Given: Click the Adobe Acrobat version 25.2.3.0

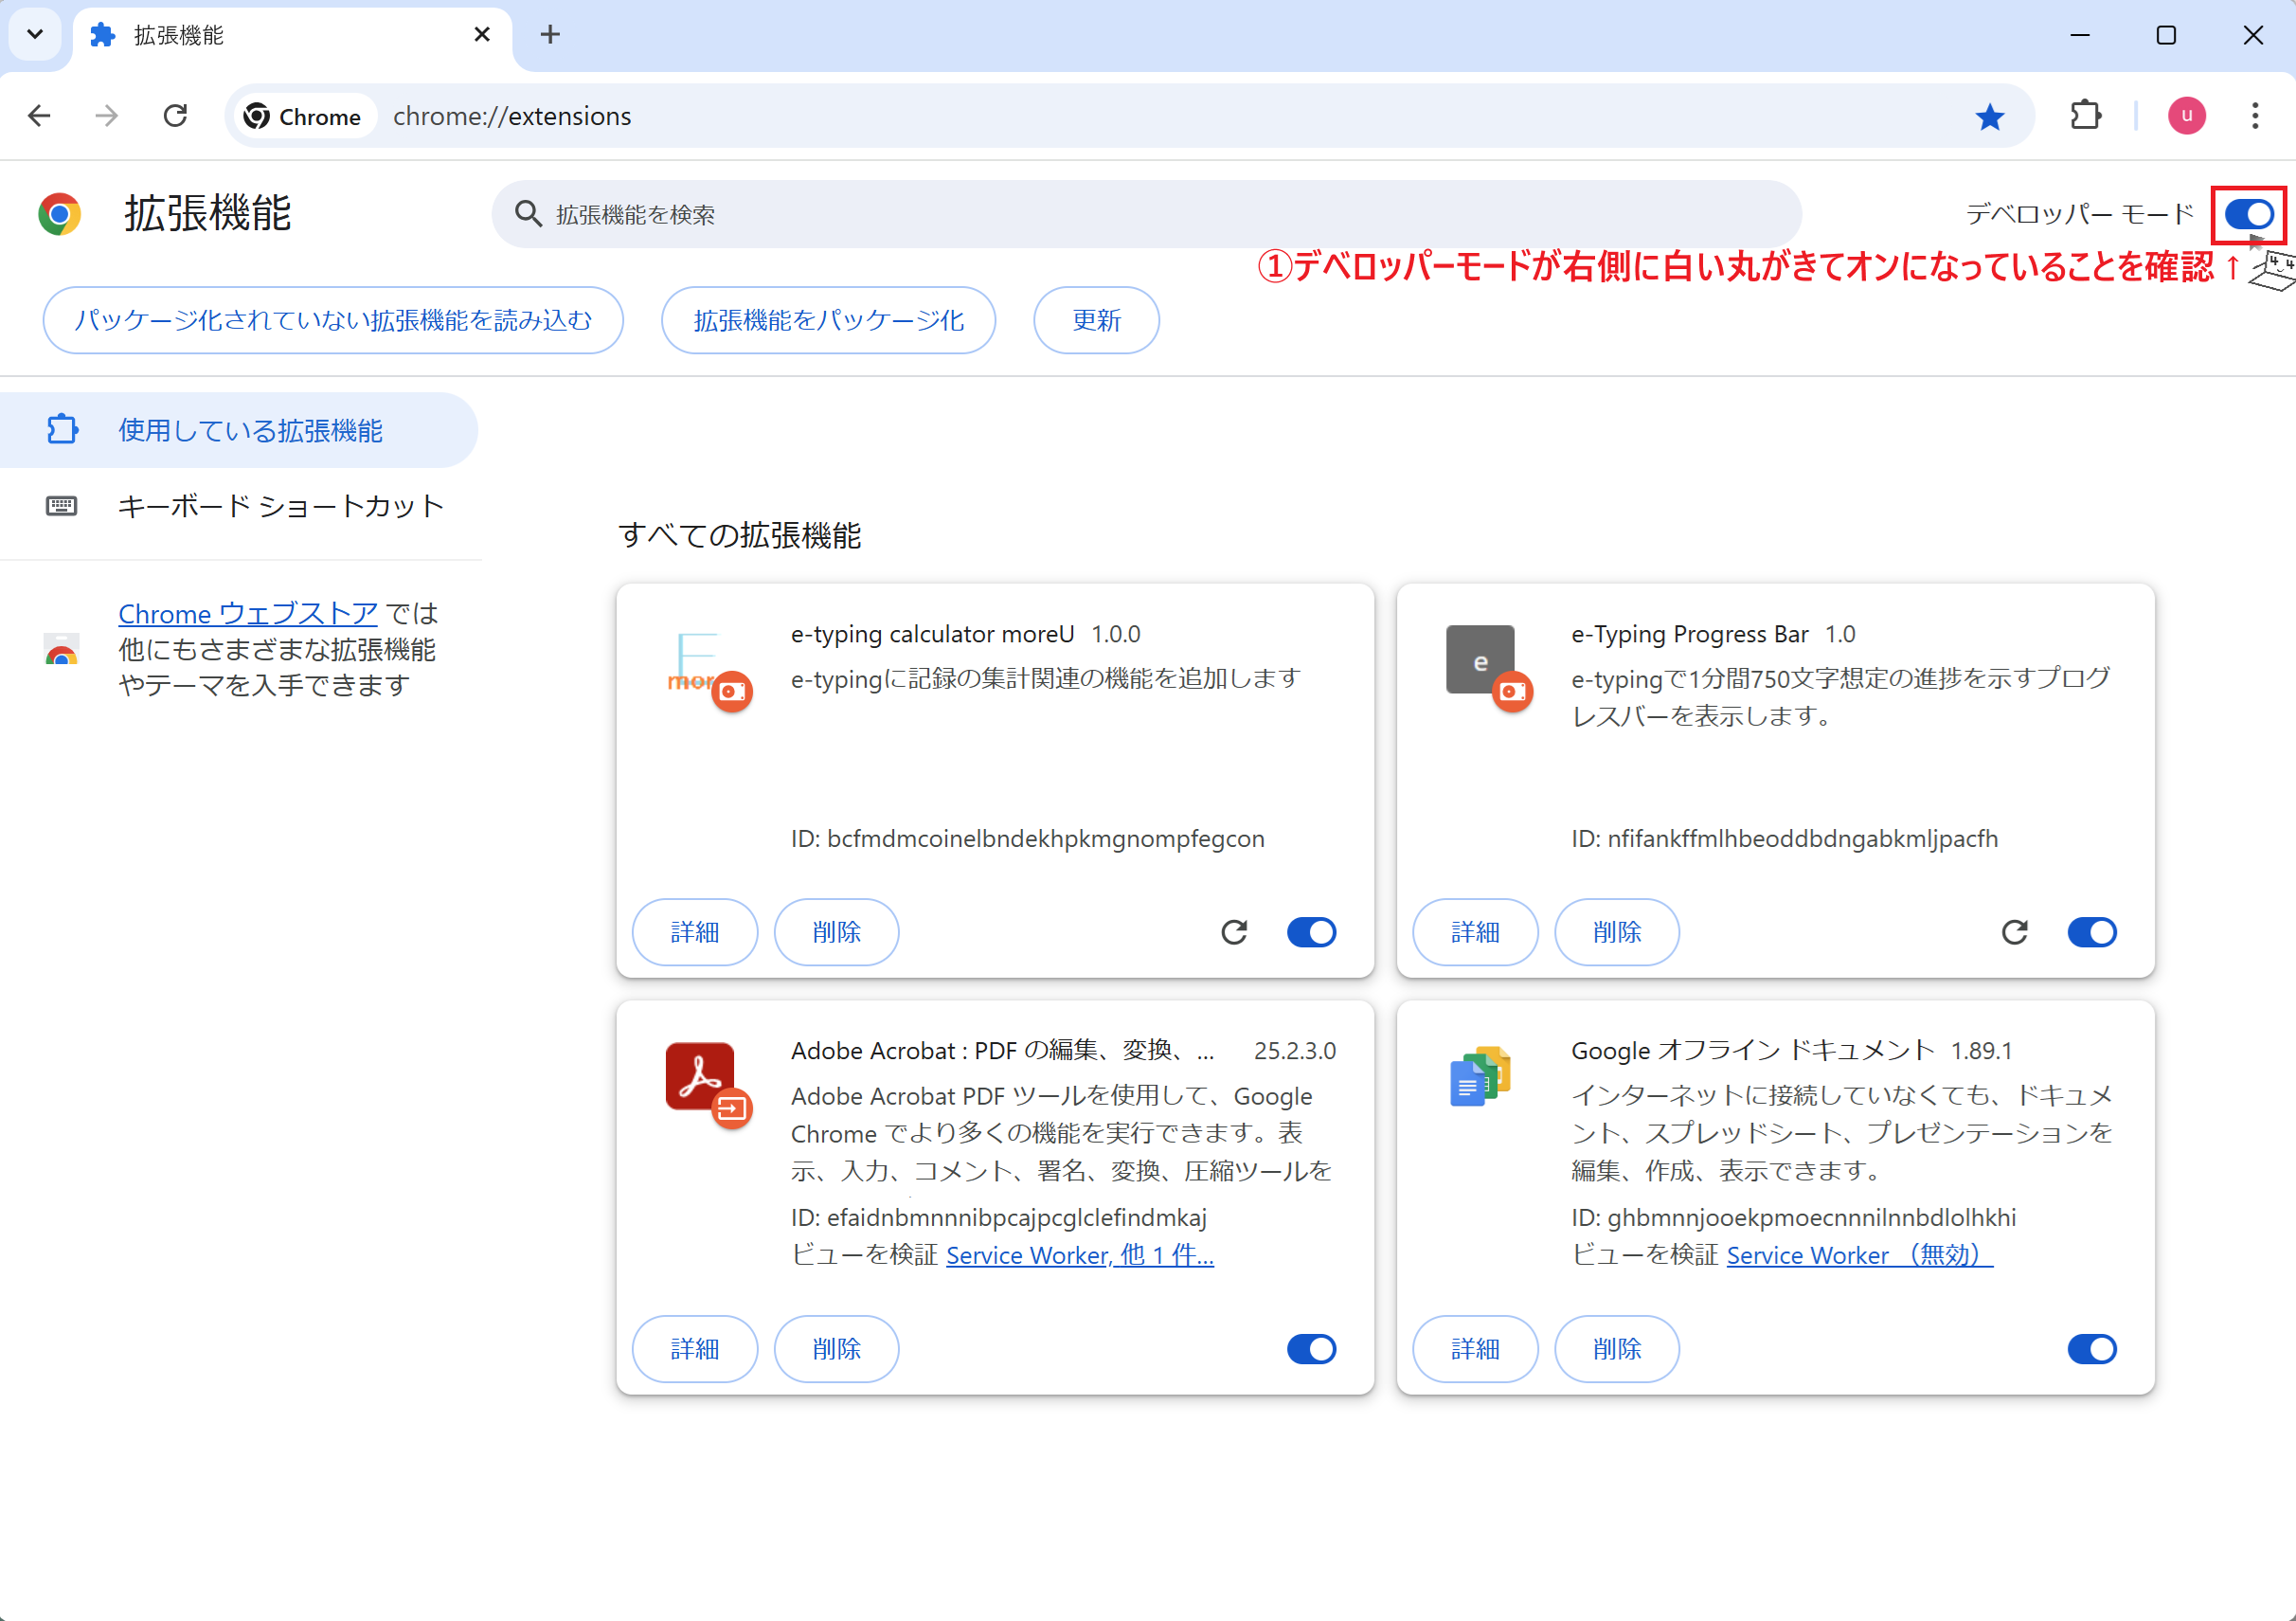Looking at the screenshot, I should pos(1294,1051).
